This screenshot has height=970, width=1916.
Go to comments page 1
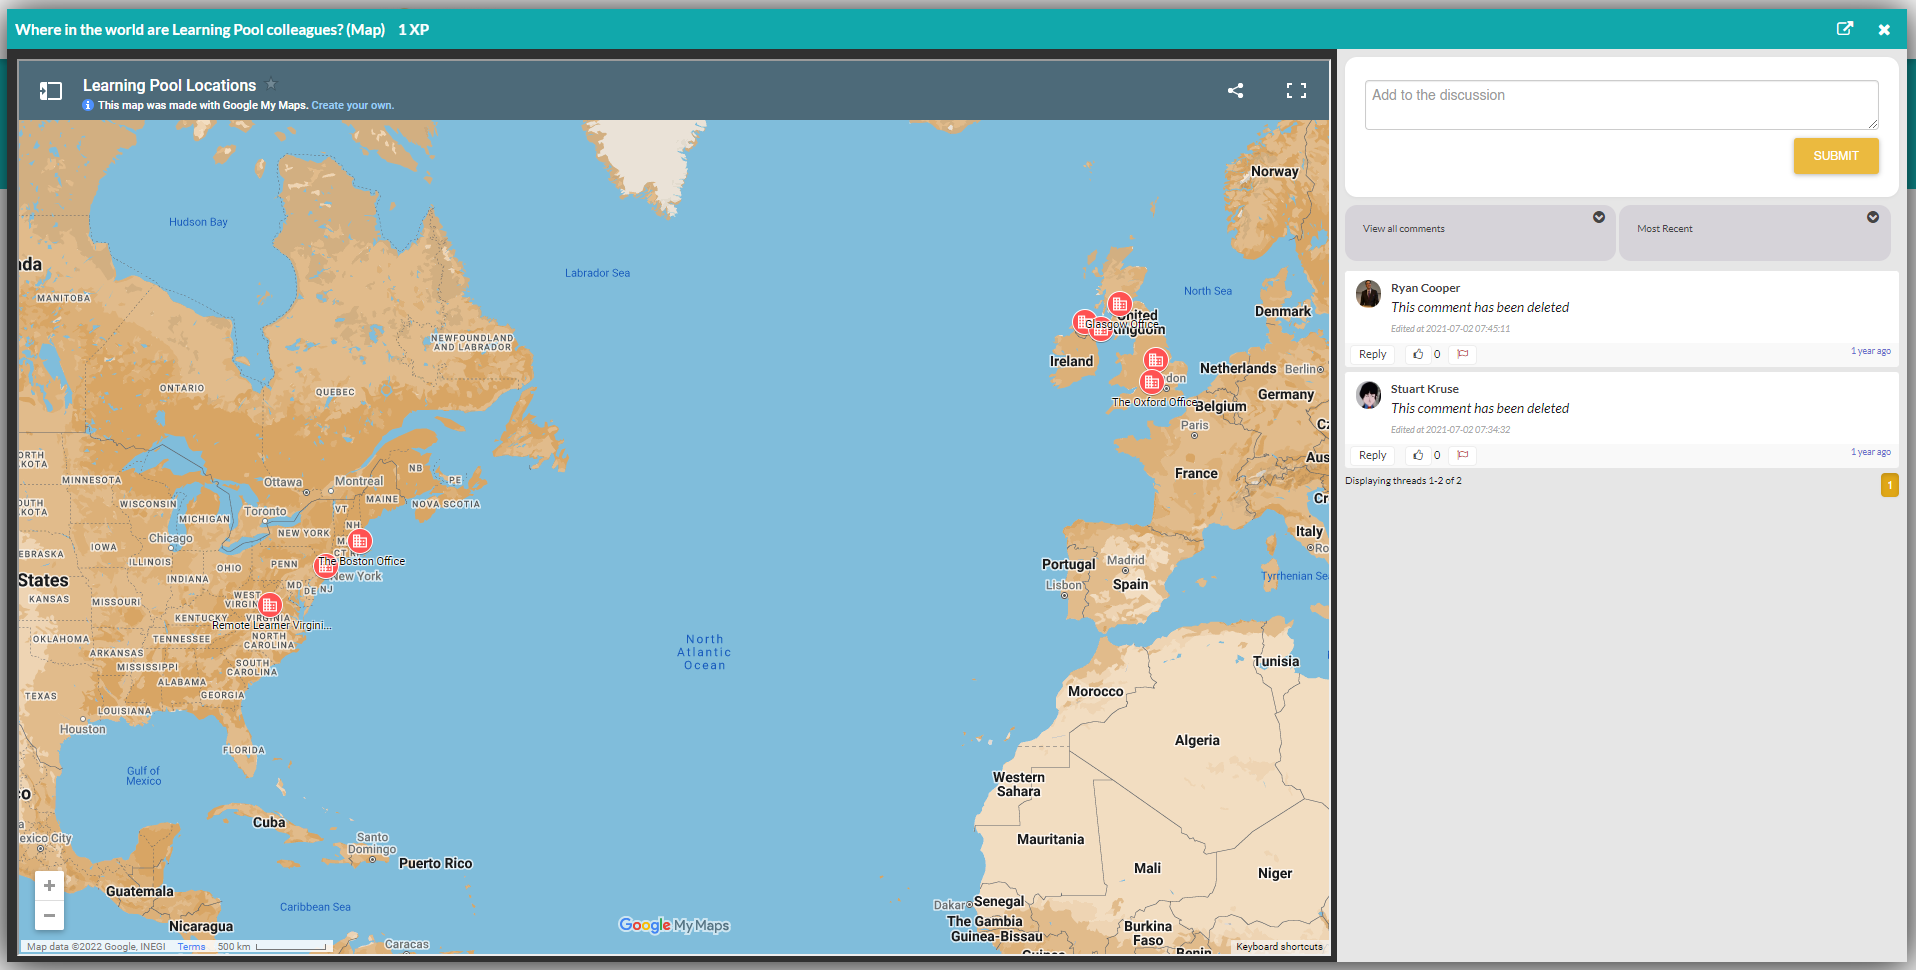pyautogui.click(x=1889, y=485)
